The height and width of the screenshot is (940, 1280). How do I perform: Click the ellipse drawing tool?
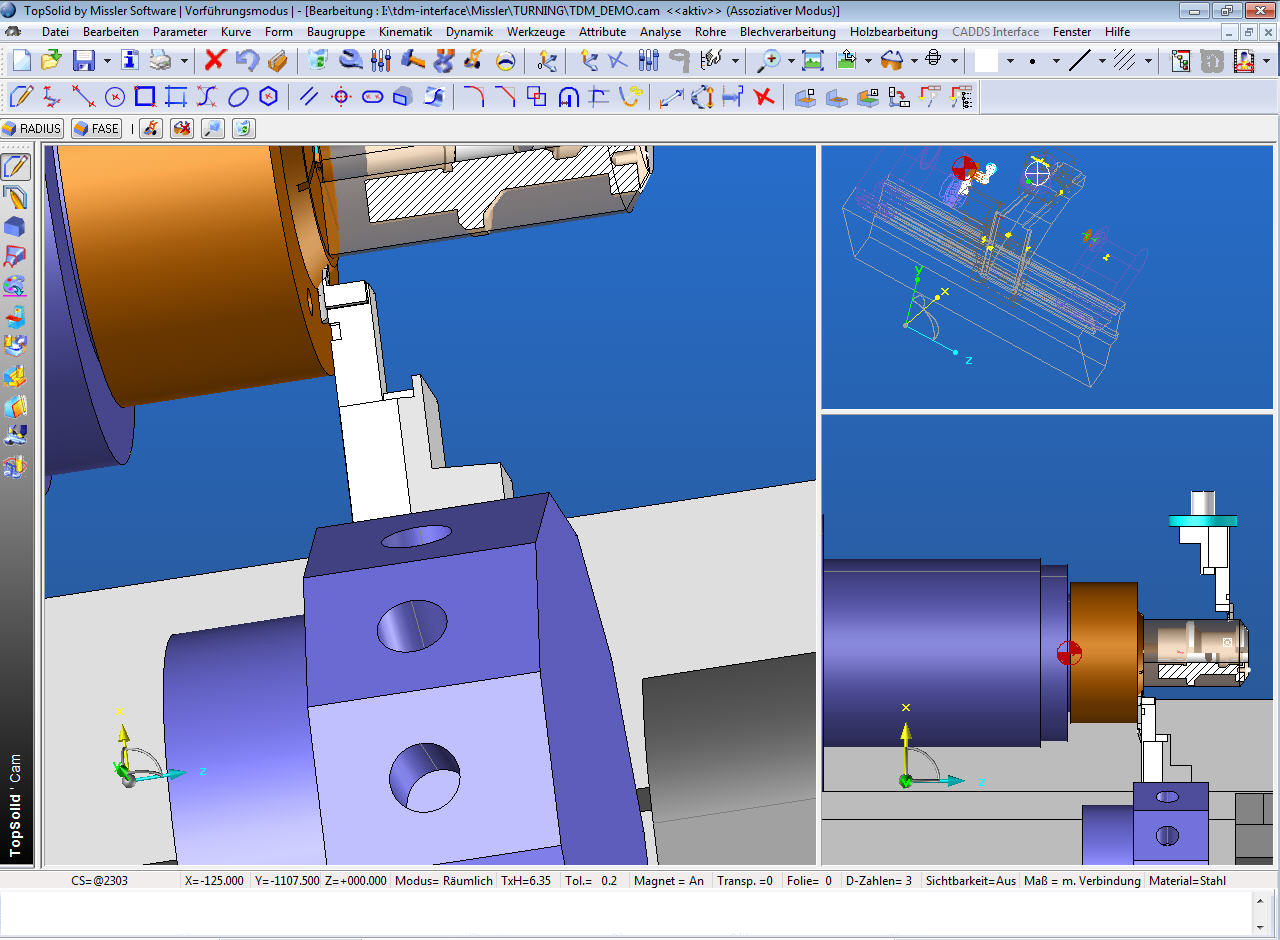[x=238, y=97]
